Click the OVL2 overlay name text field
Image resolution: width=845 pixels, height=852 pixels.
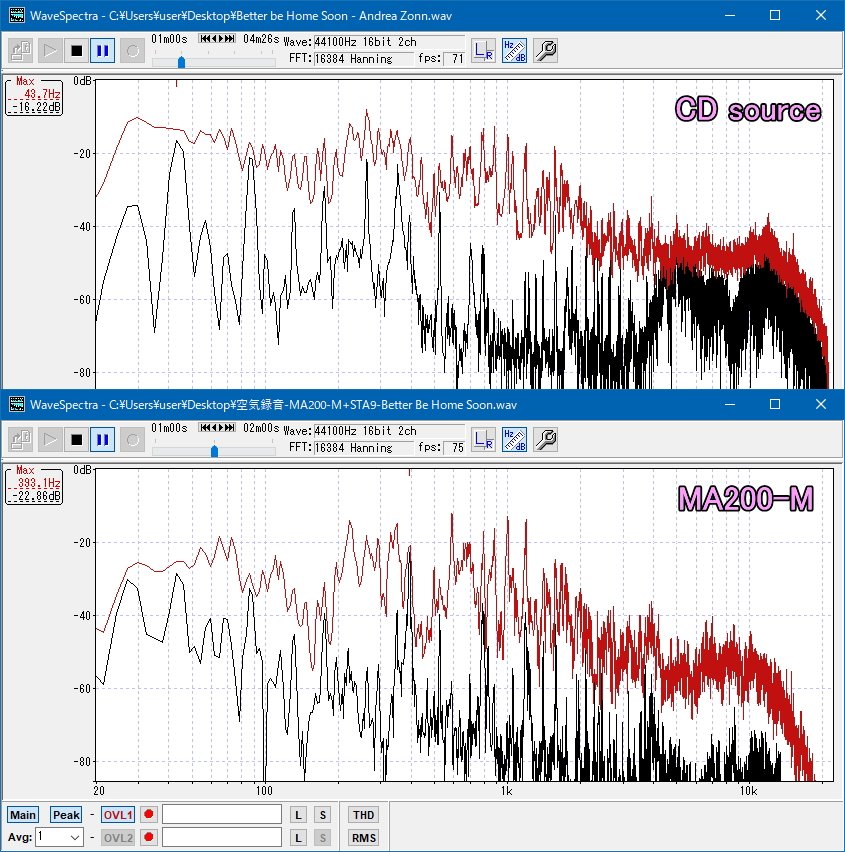(222, 837)
